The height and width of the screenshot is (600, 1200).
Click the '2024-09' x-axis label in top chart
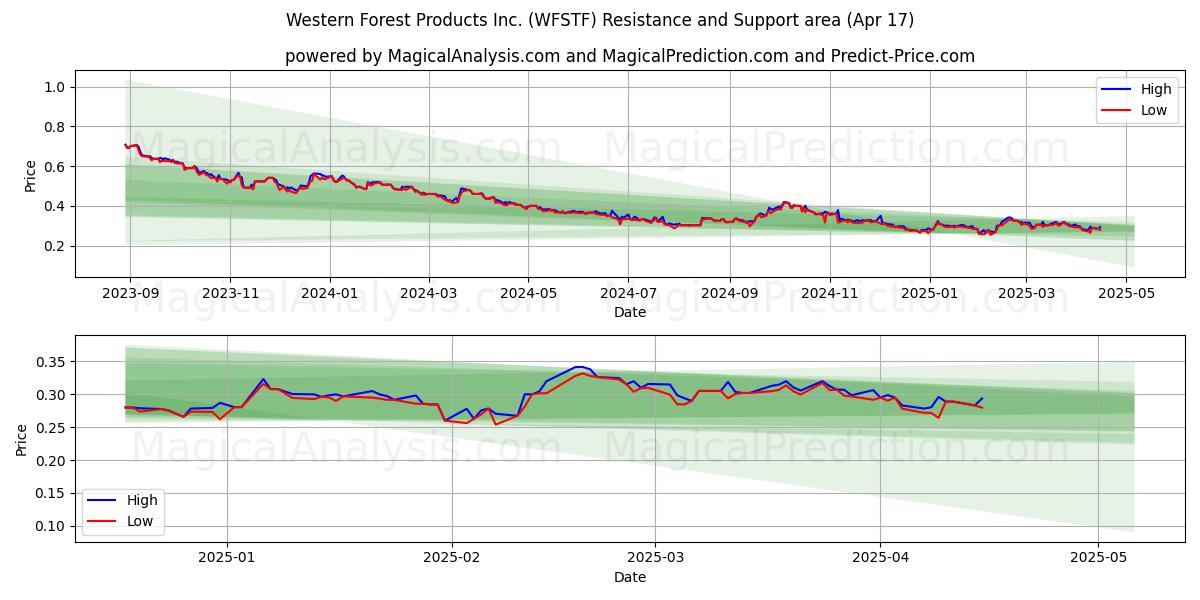(x=730, y=295)
